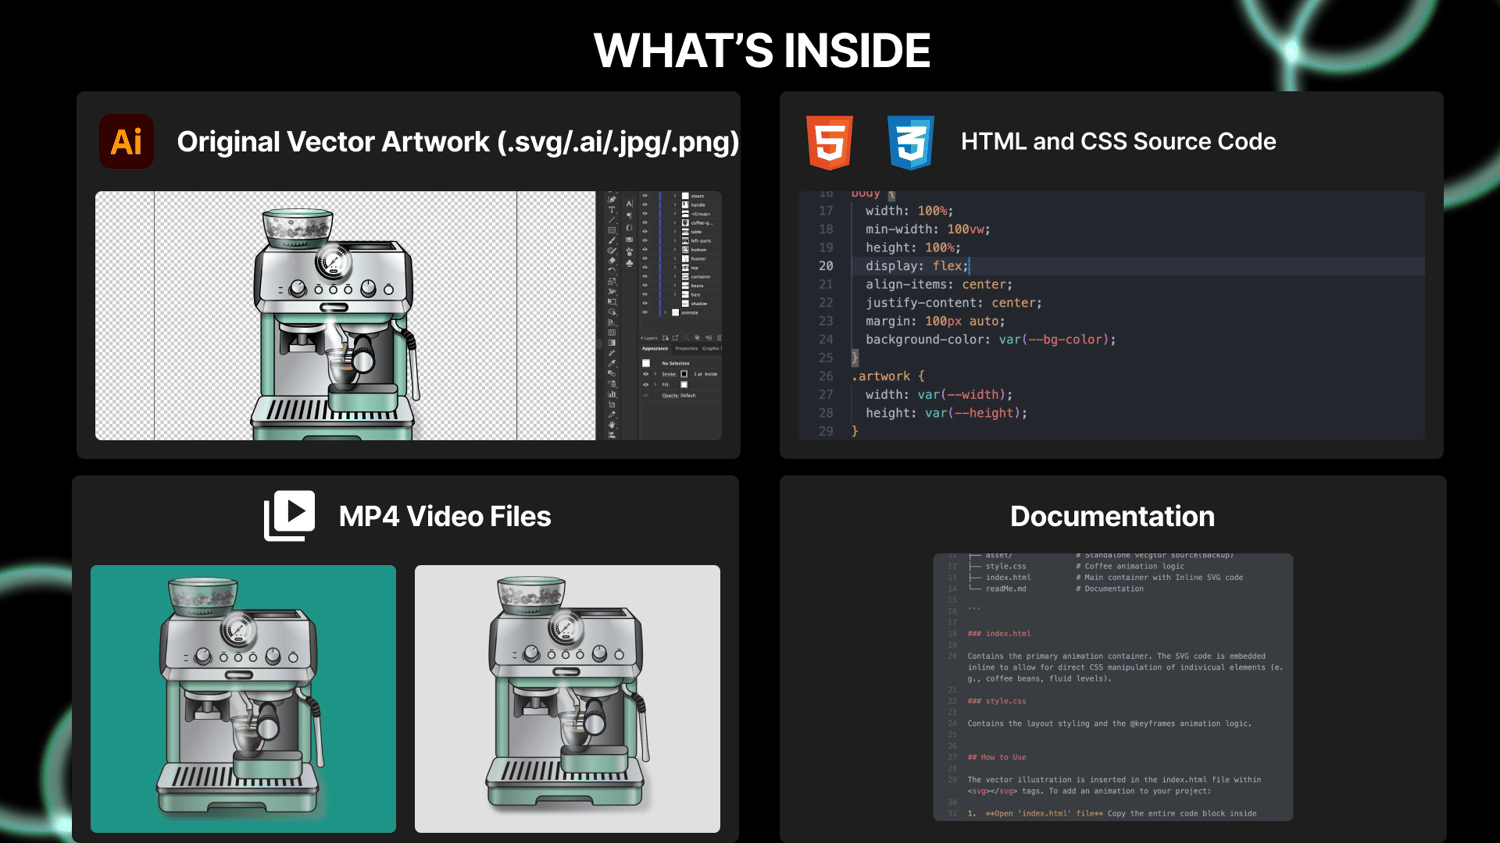This screenshot has height=843, width=1500.
Task: Select the Hand tool
Action: (612, 425)
